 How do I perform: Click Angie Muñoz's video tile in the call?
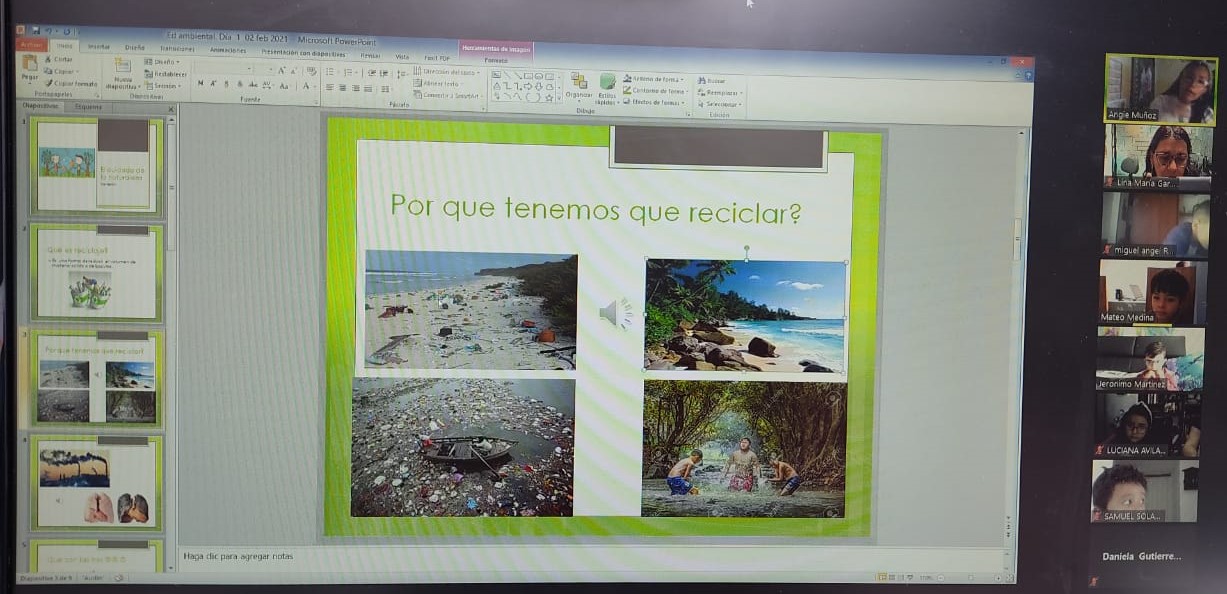[1160, 89]
